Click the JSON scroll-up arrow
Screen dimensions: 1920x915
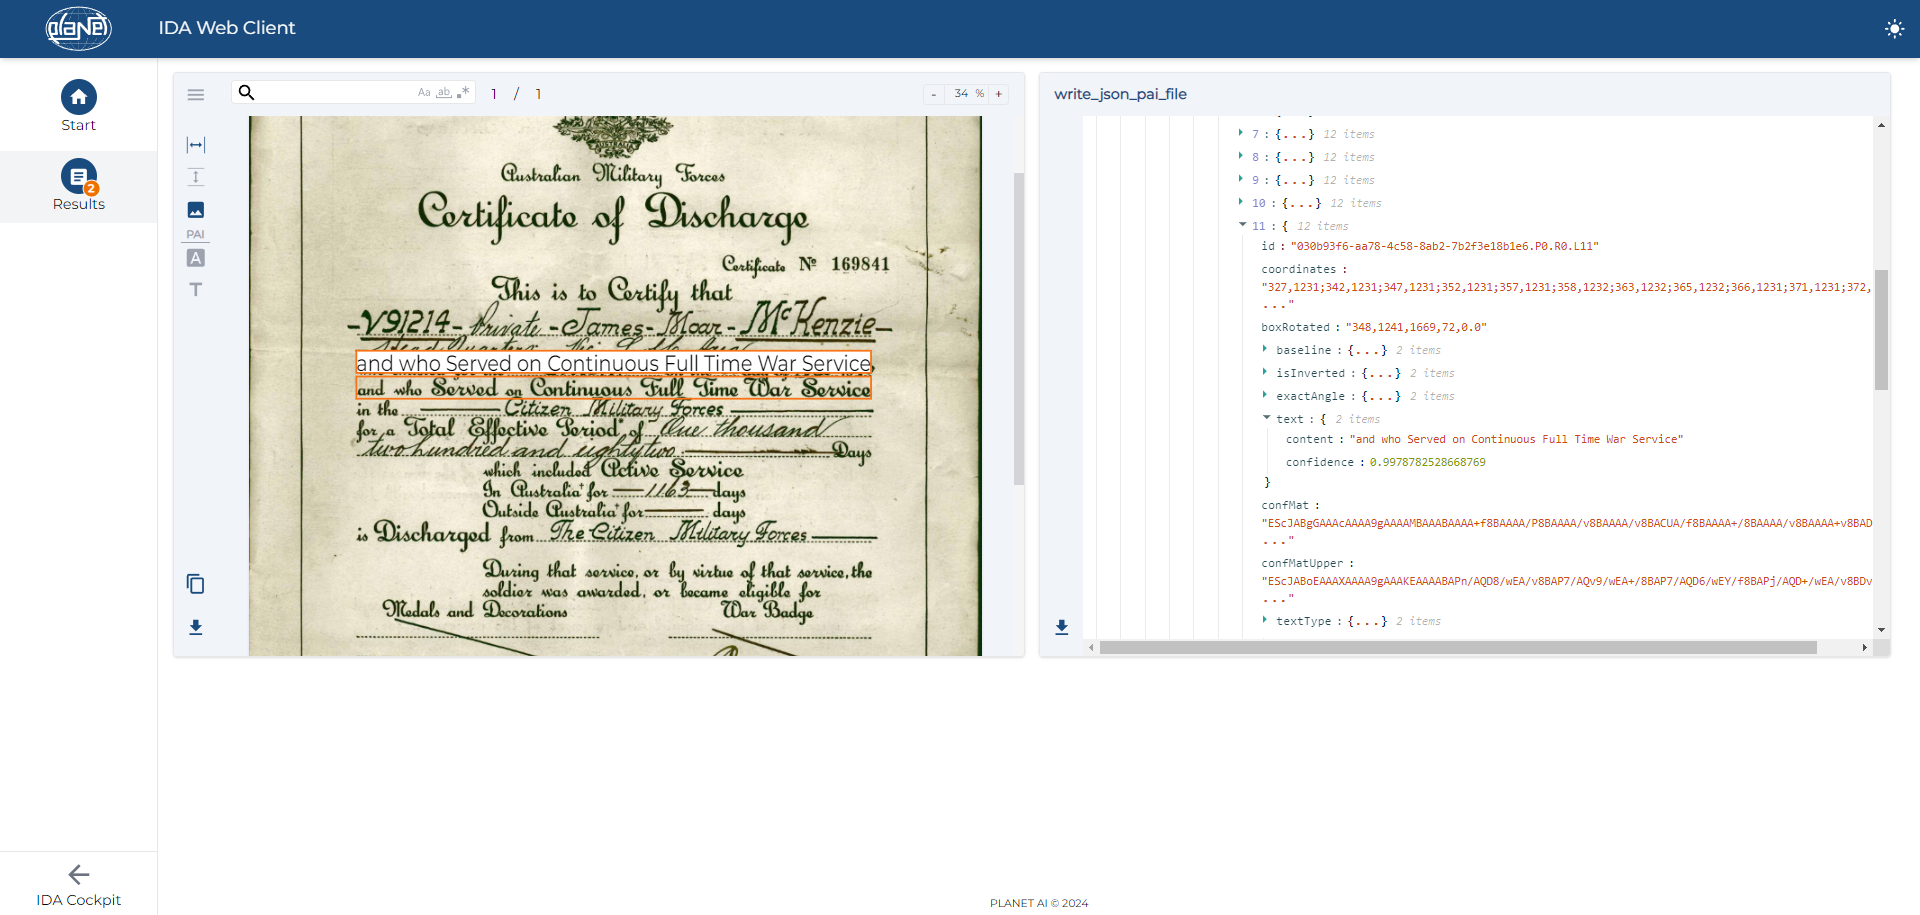[1881, 125]
